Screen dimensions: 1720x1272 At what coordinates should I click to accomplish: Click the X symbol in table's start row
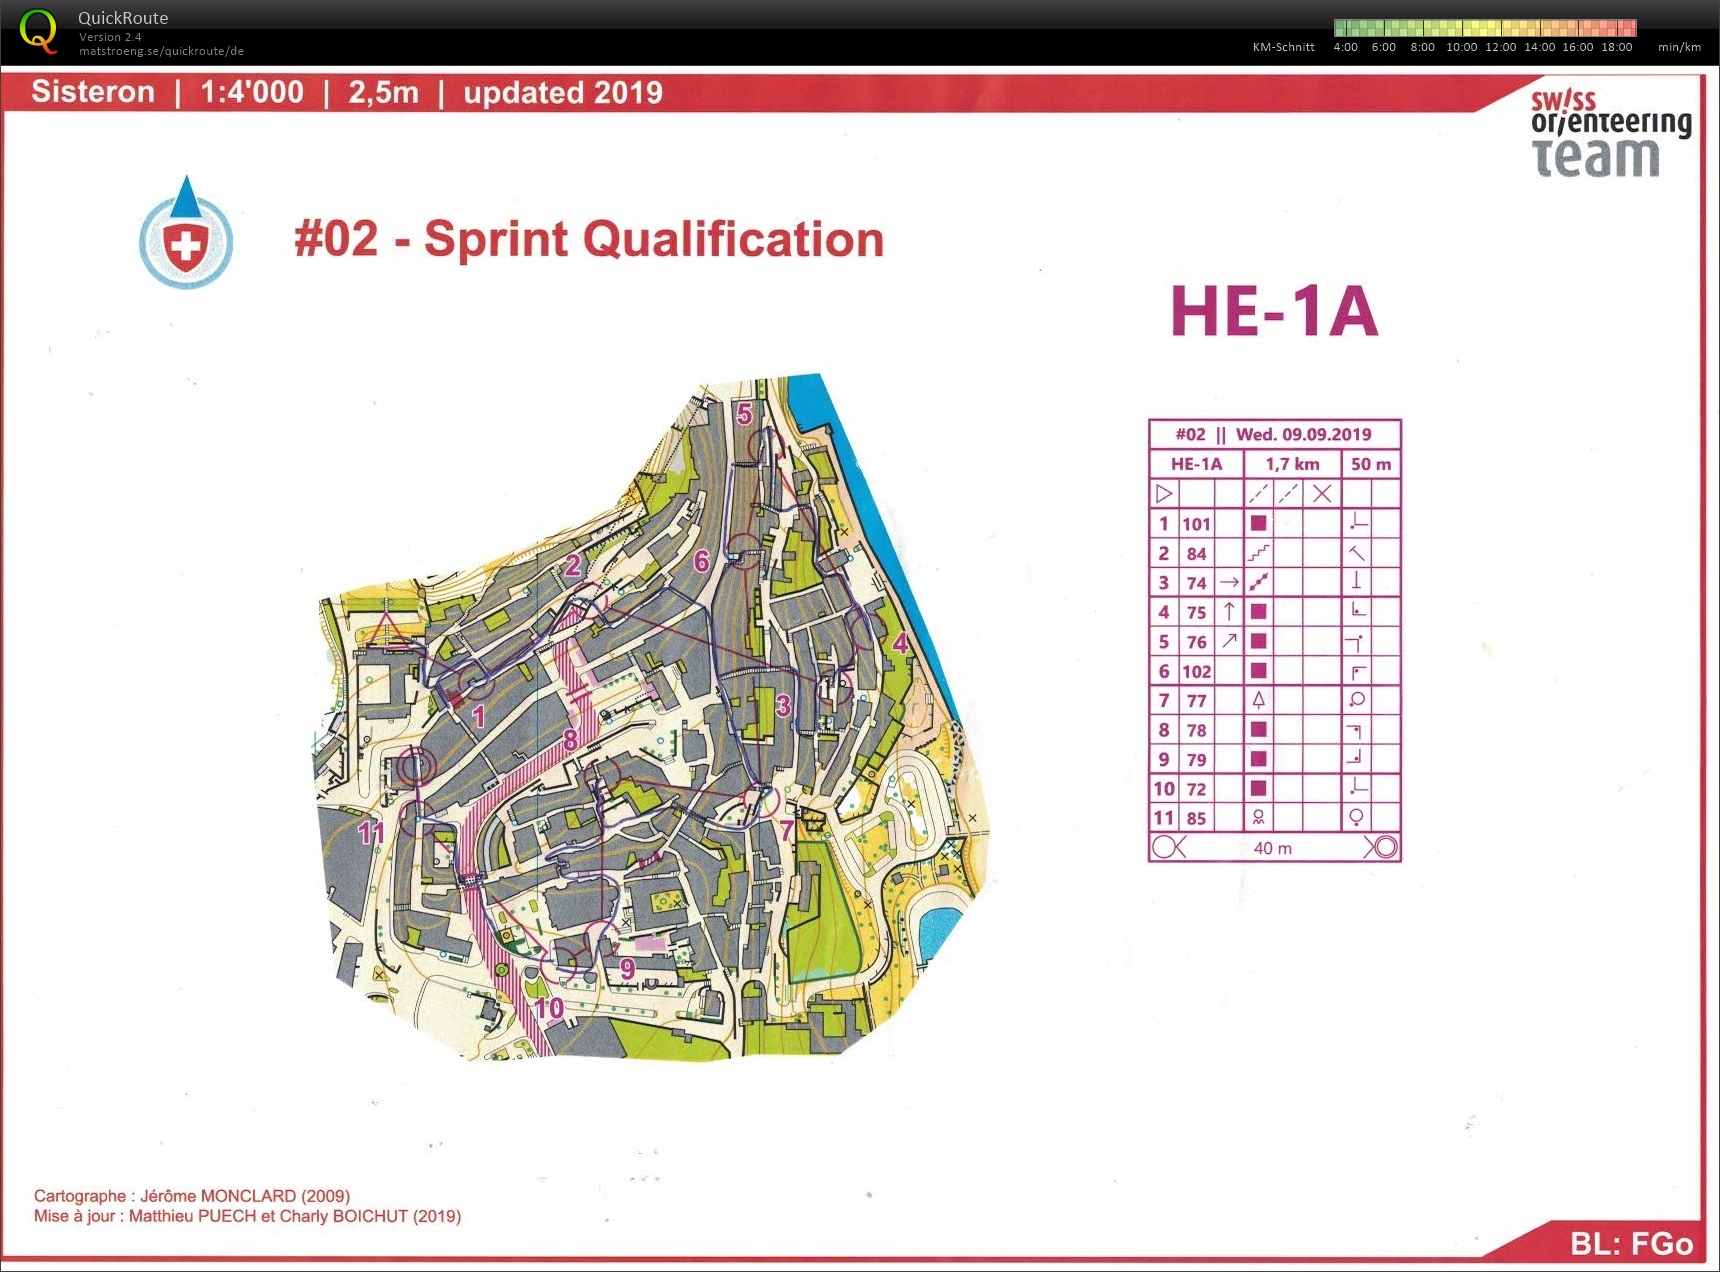pyautogui.click(x=1322, y=494)
